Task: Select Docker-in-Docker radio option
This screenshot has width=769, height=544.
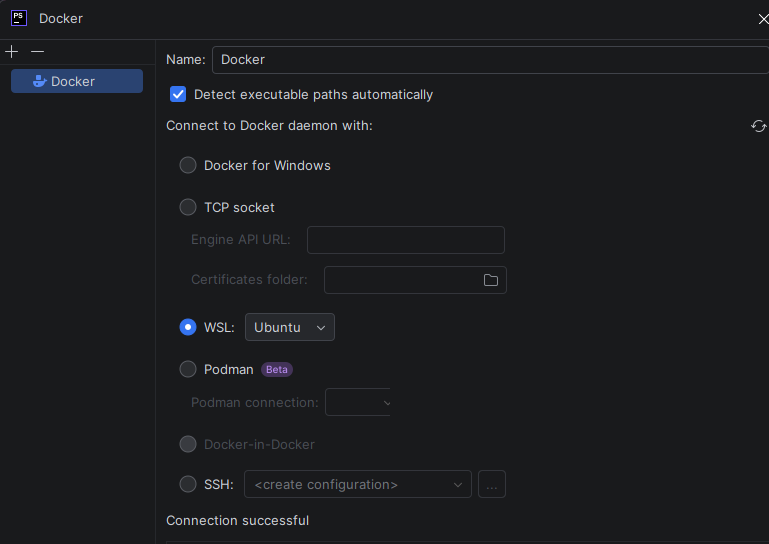Action: 188,444
